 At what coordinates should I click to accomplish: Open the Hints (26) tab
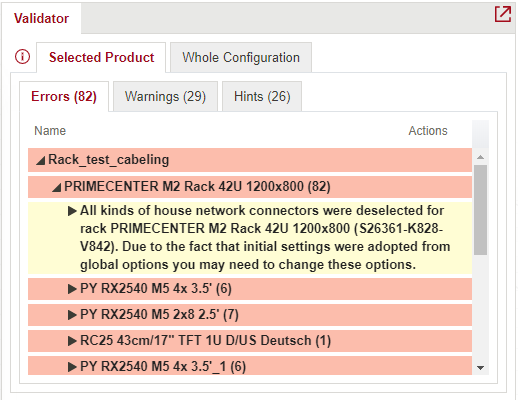pyautogui.click(x=262, y=96)
